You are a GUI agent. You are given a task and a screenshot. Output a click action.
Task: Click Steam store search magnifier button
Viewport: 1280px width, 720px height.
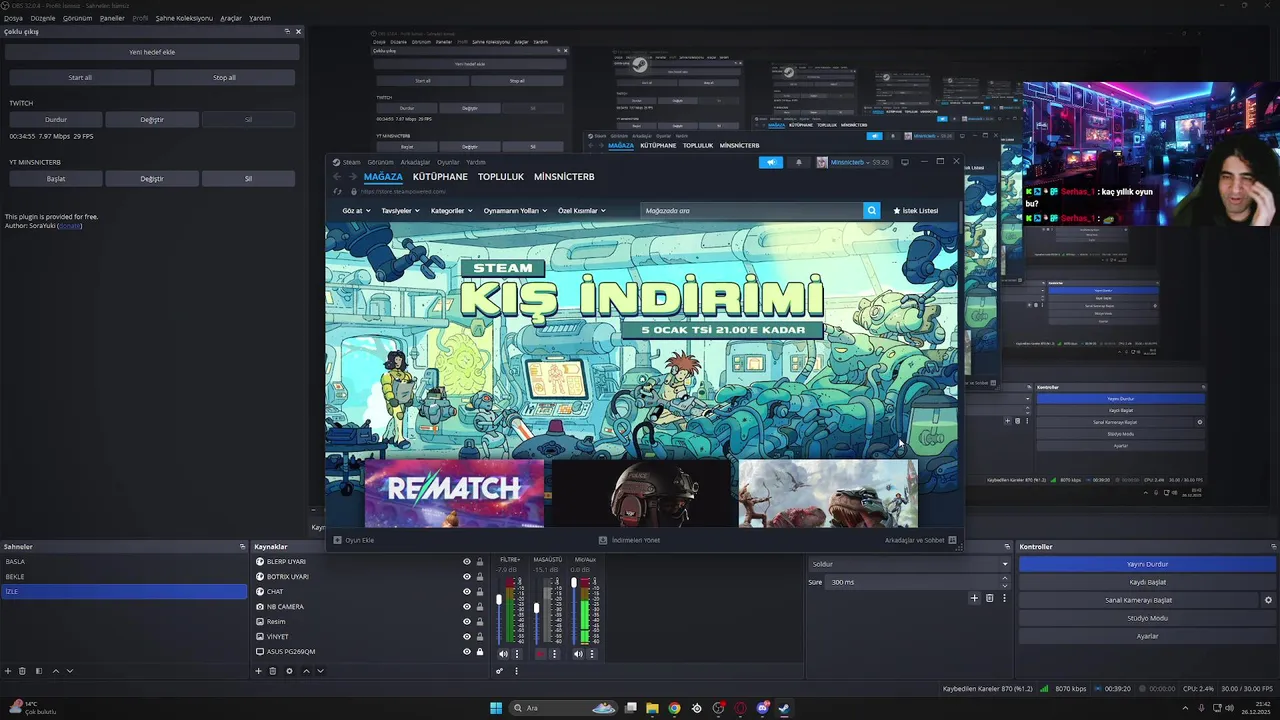[x=871, y=211]
